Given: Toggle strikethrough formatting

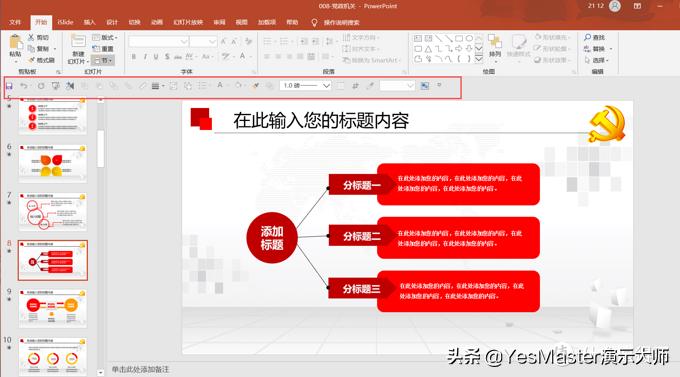Looking at the screenshot, I should pyautogui.click(x=178, y=56).
